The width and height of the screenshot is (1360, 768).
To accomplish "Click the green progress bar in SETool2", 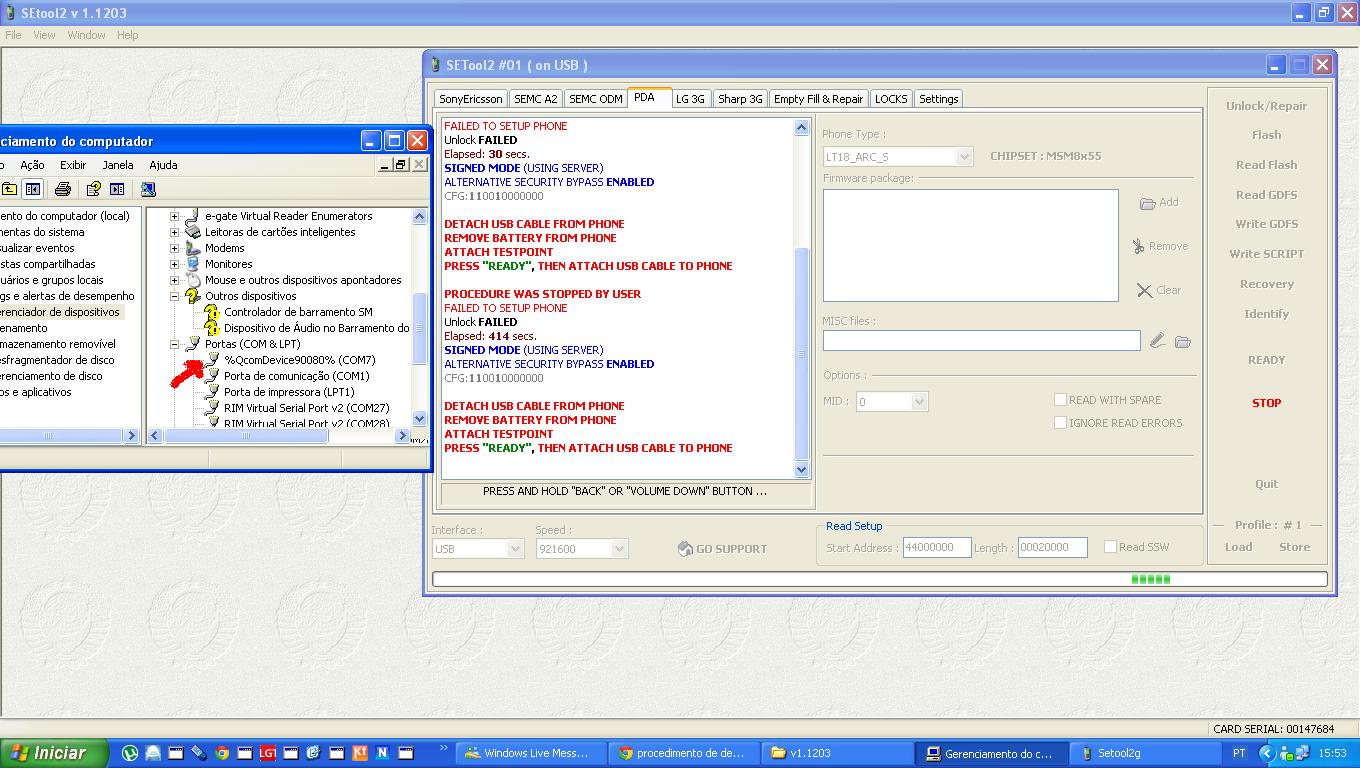I will coord(1150,579).
